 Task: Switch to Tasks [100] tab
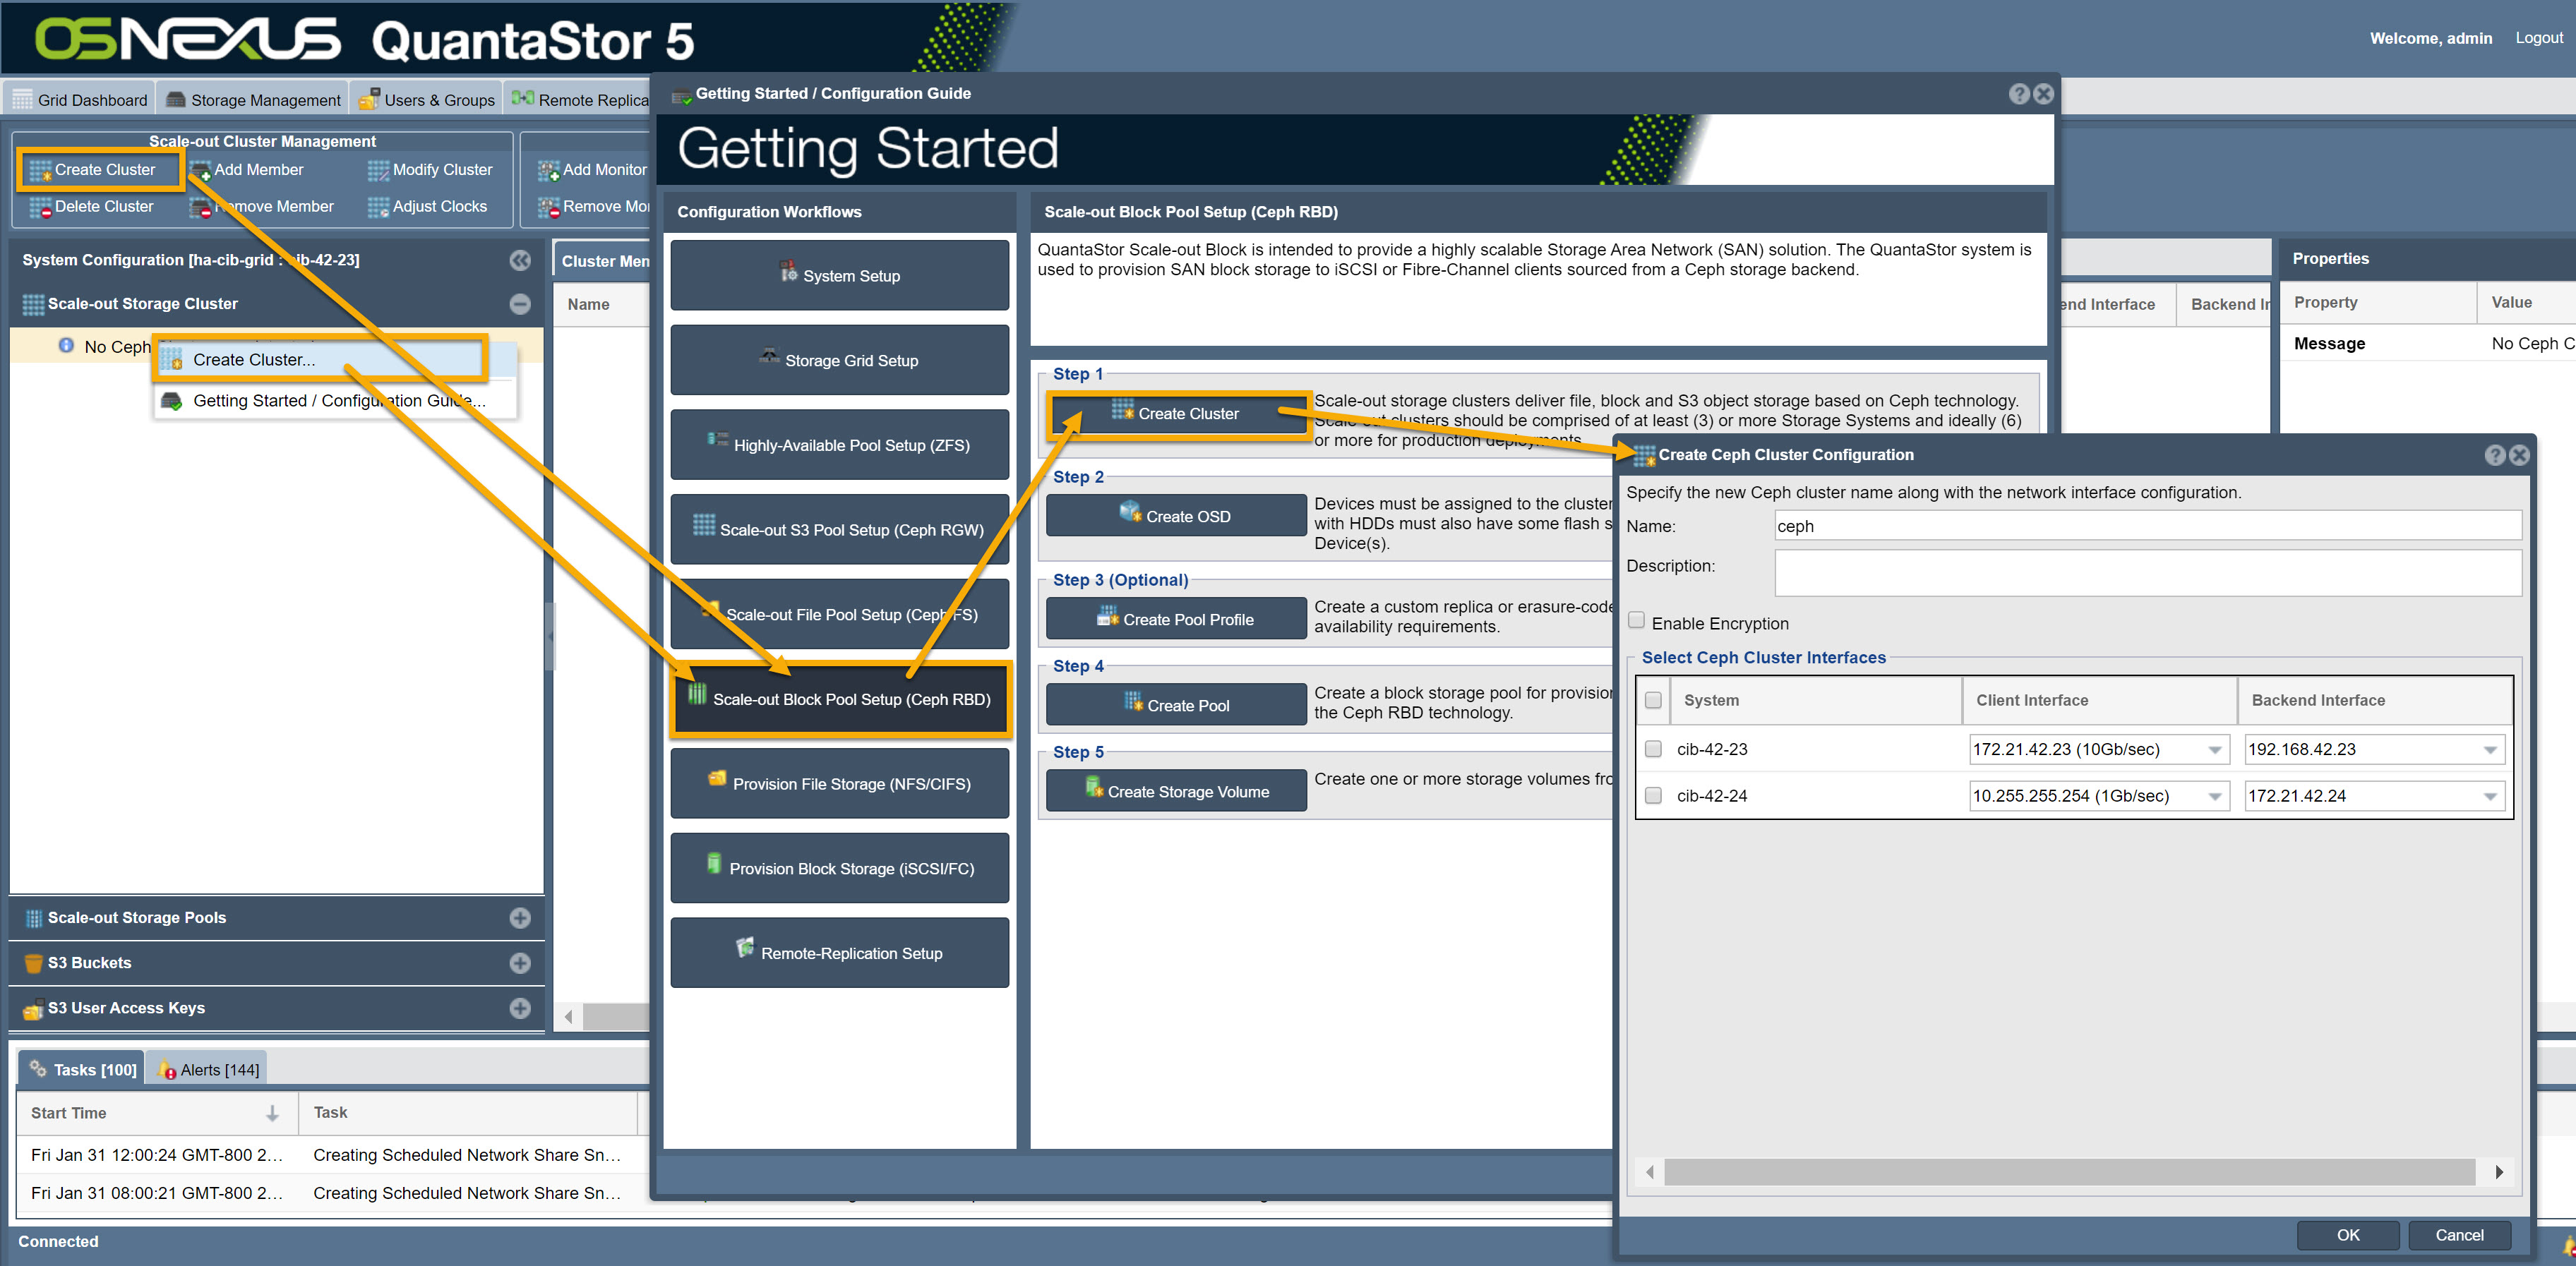click(83, 1069)
